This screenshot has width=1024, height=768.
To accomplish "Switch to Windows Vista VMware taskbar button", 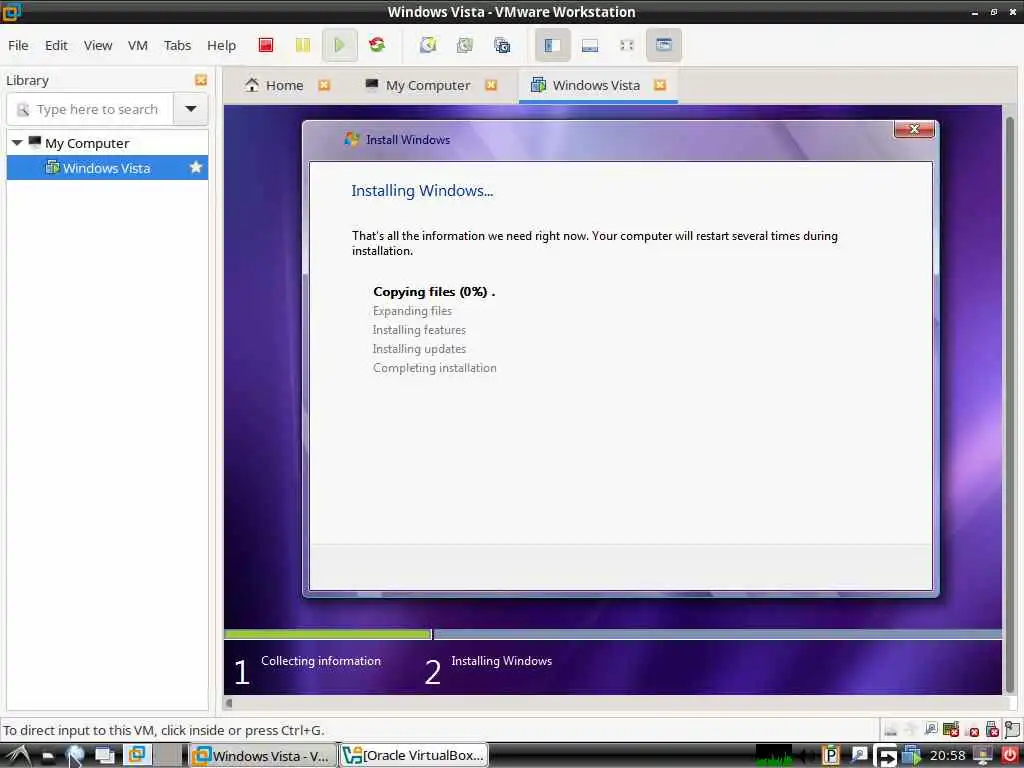I will click(263, 756).
